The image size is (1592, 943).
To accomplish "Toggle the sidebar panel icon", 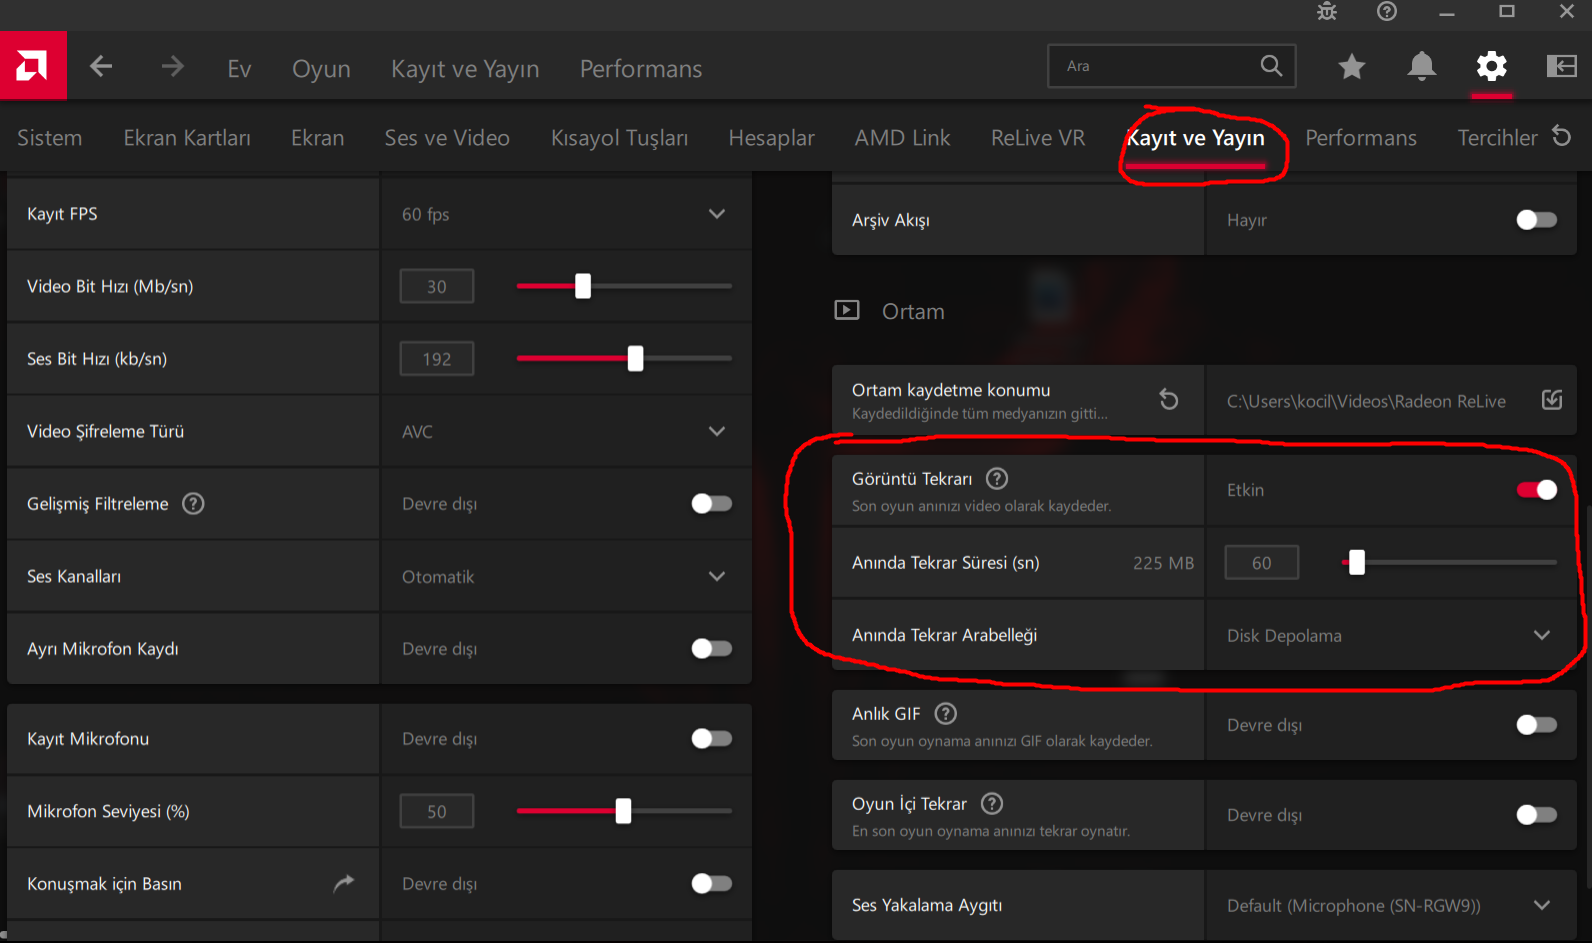I will (x=1561, y=67).
